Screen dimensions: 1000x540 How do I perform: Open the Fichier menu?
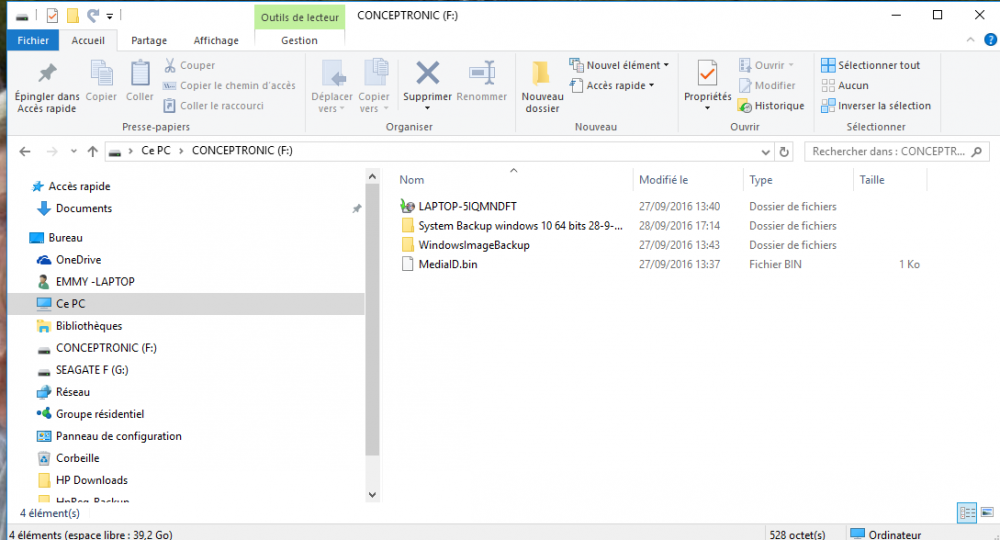tap(33, 41)
